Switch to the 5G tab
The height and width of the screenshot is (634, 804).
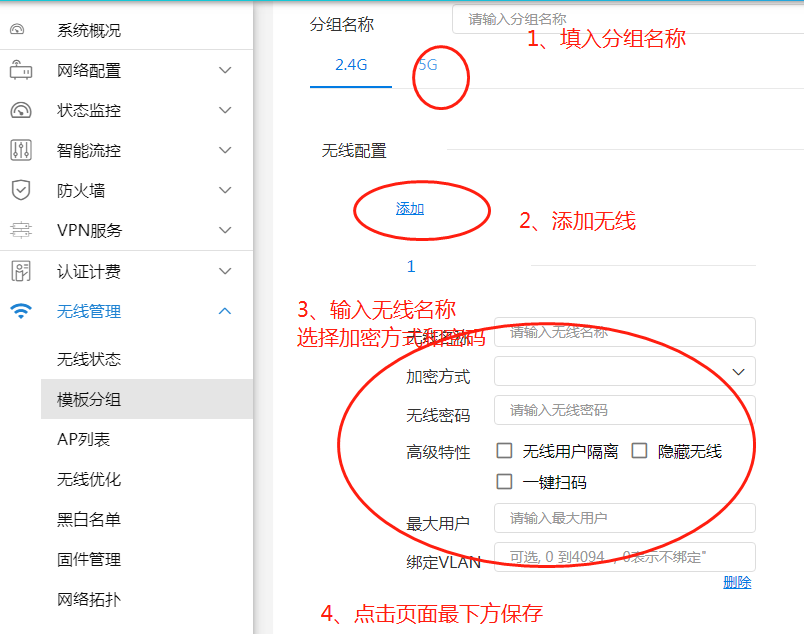tap(428, 65)
